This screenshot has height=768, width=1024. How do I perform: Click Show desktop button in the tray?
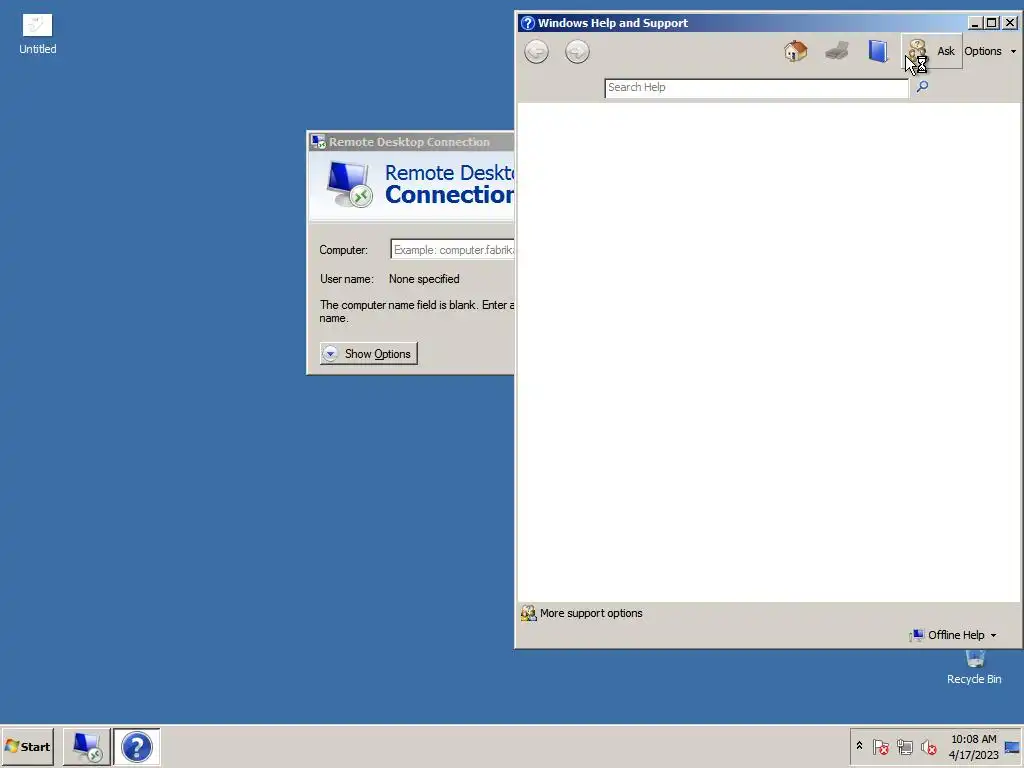coord(1012,746)
